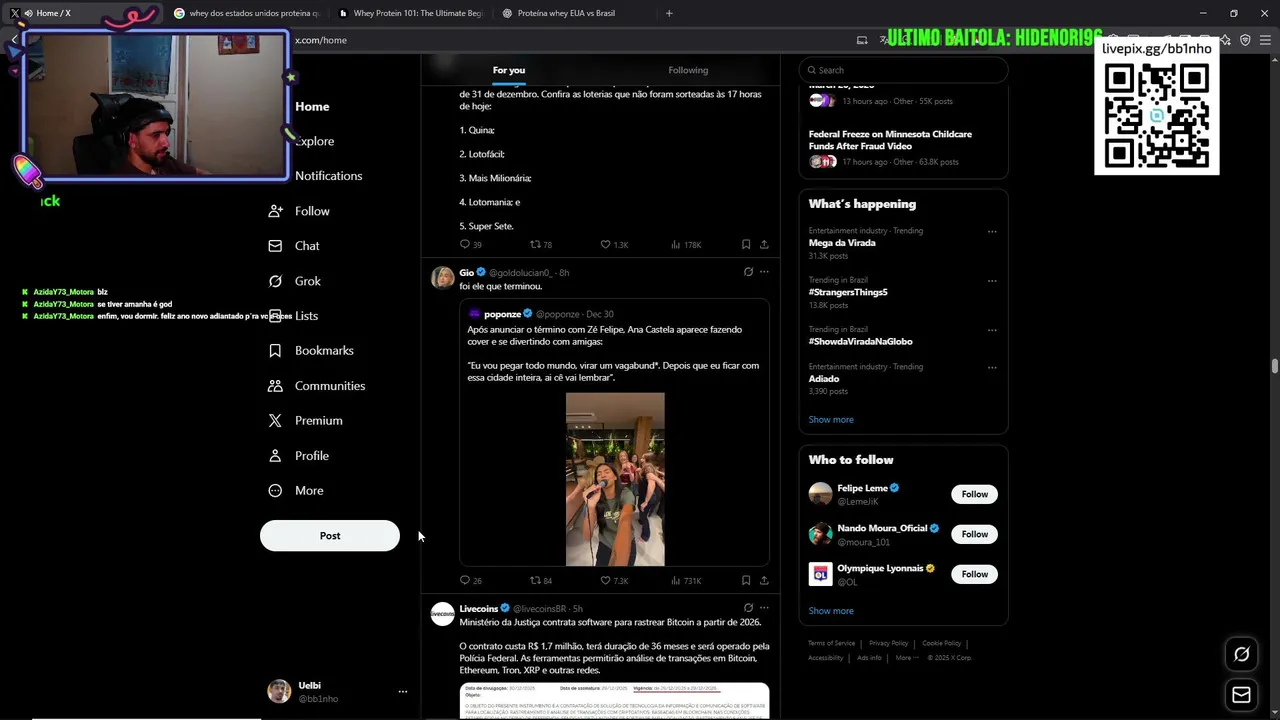Open the More menu in sidebar
Image resolution: width=1280 pixels, height=720 pixels.
296,491
